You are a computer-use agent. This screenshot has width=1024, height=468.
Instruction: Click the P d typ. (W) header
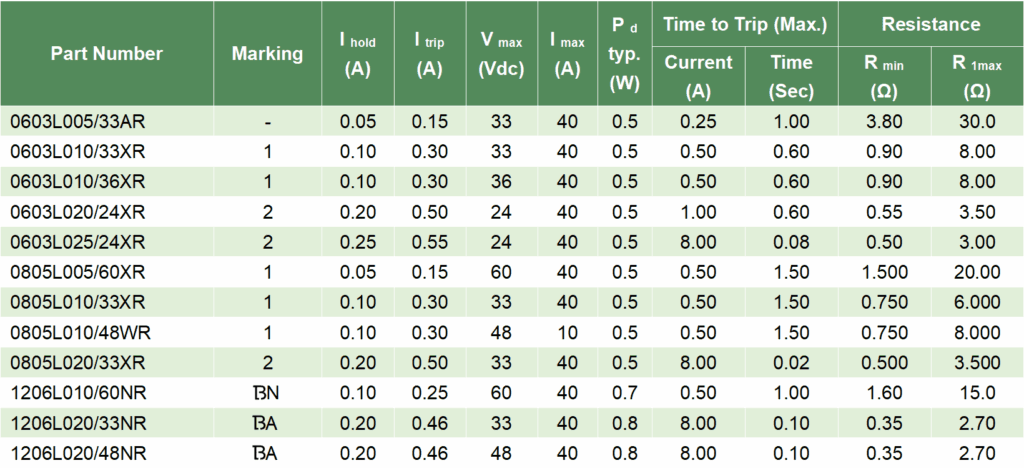tap(624, 54)
